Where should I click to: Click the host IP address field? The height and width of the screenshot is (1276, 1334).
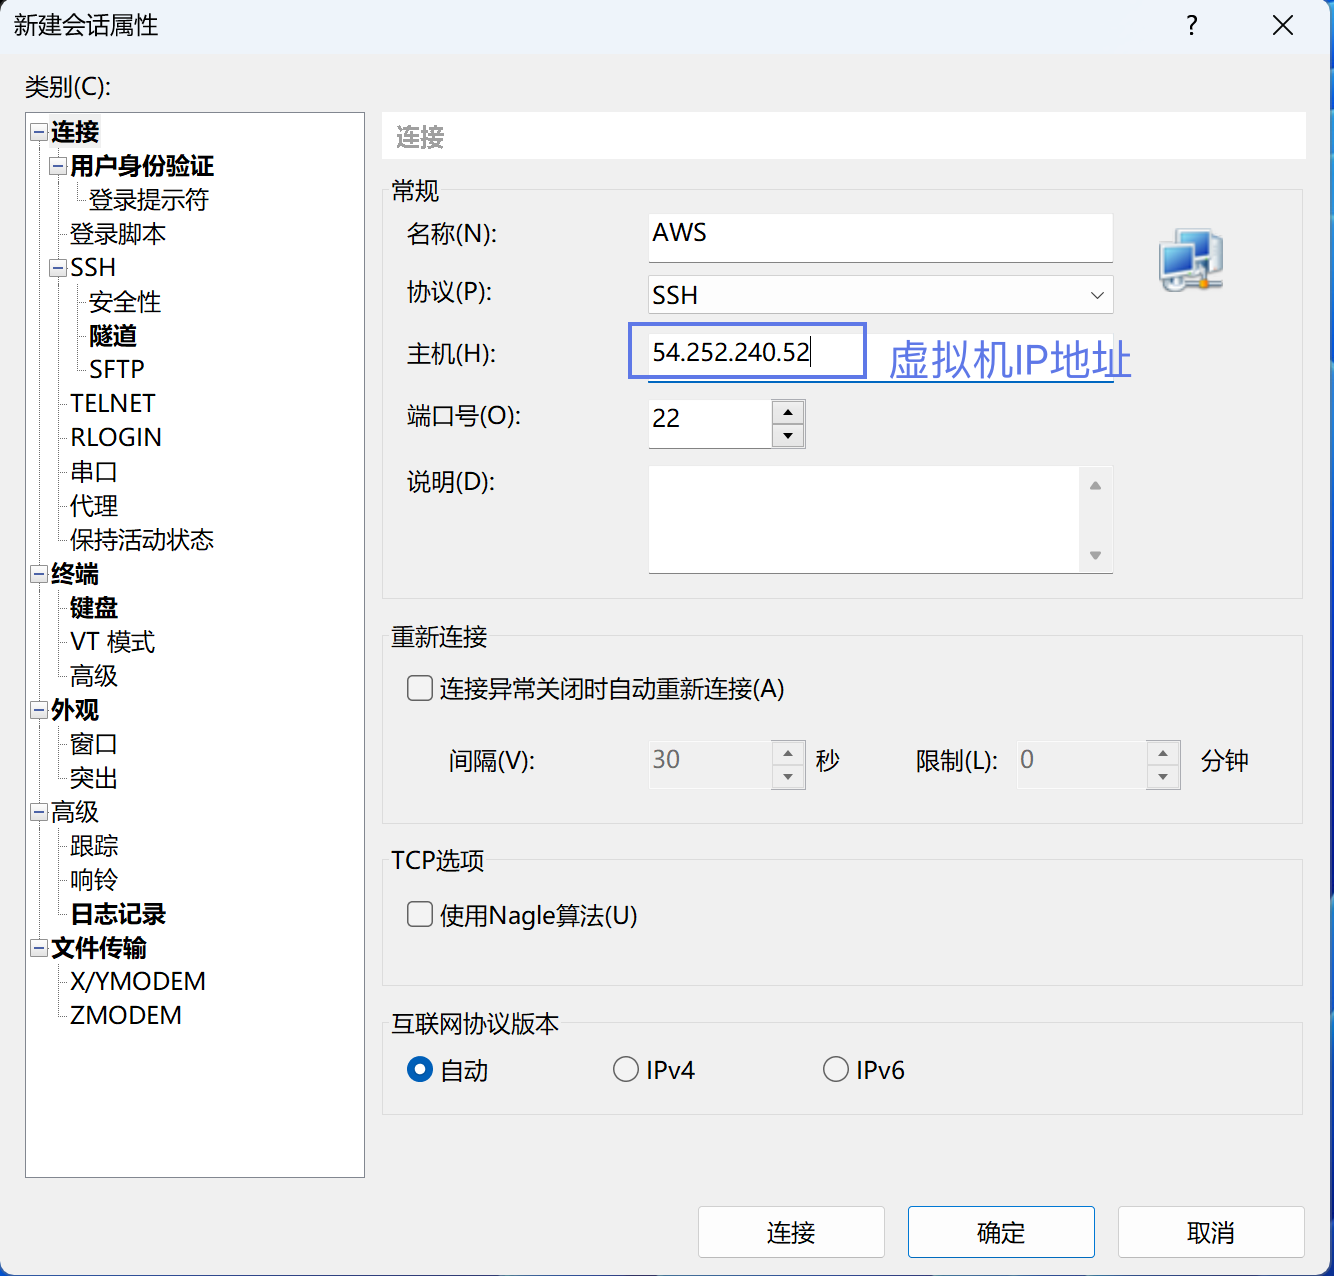pos(746,352)
